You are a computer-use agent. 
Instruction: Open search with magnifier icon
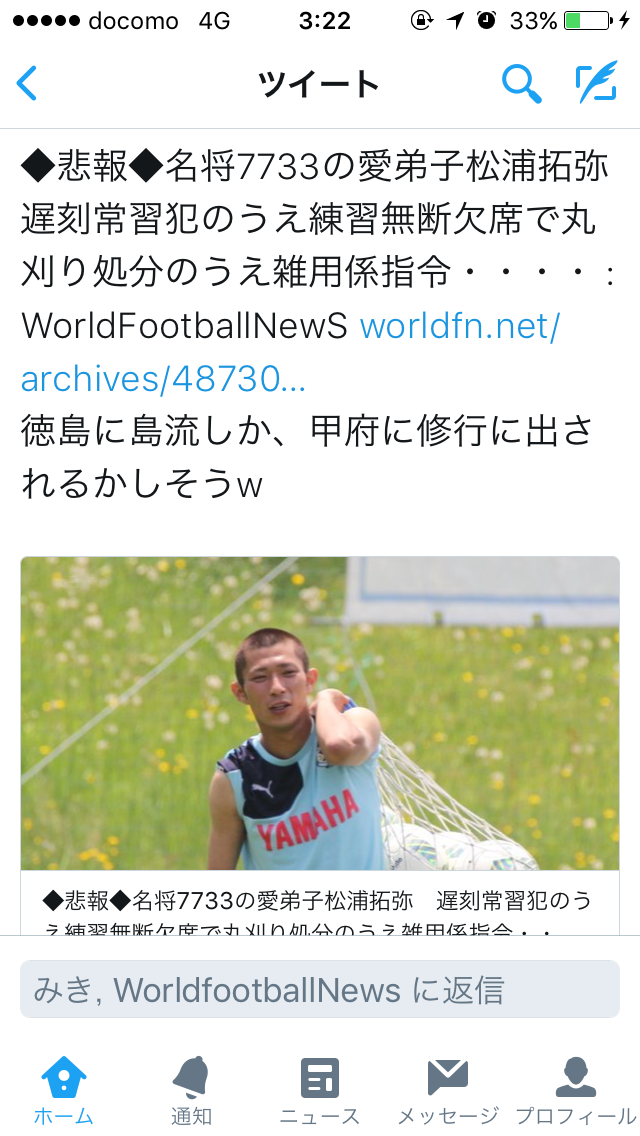point(522,83)
